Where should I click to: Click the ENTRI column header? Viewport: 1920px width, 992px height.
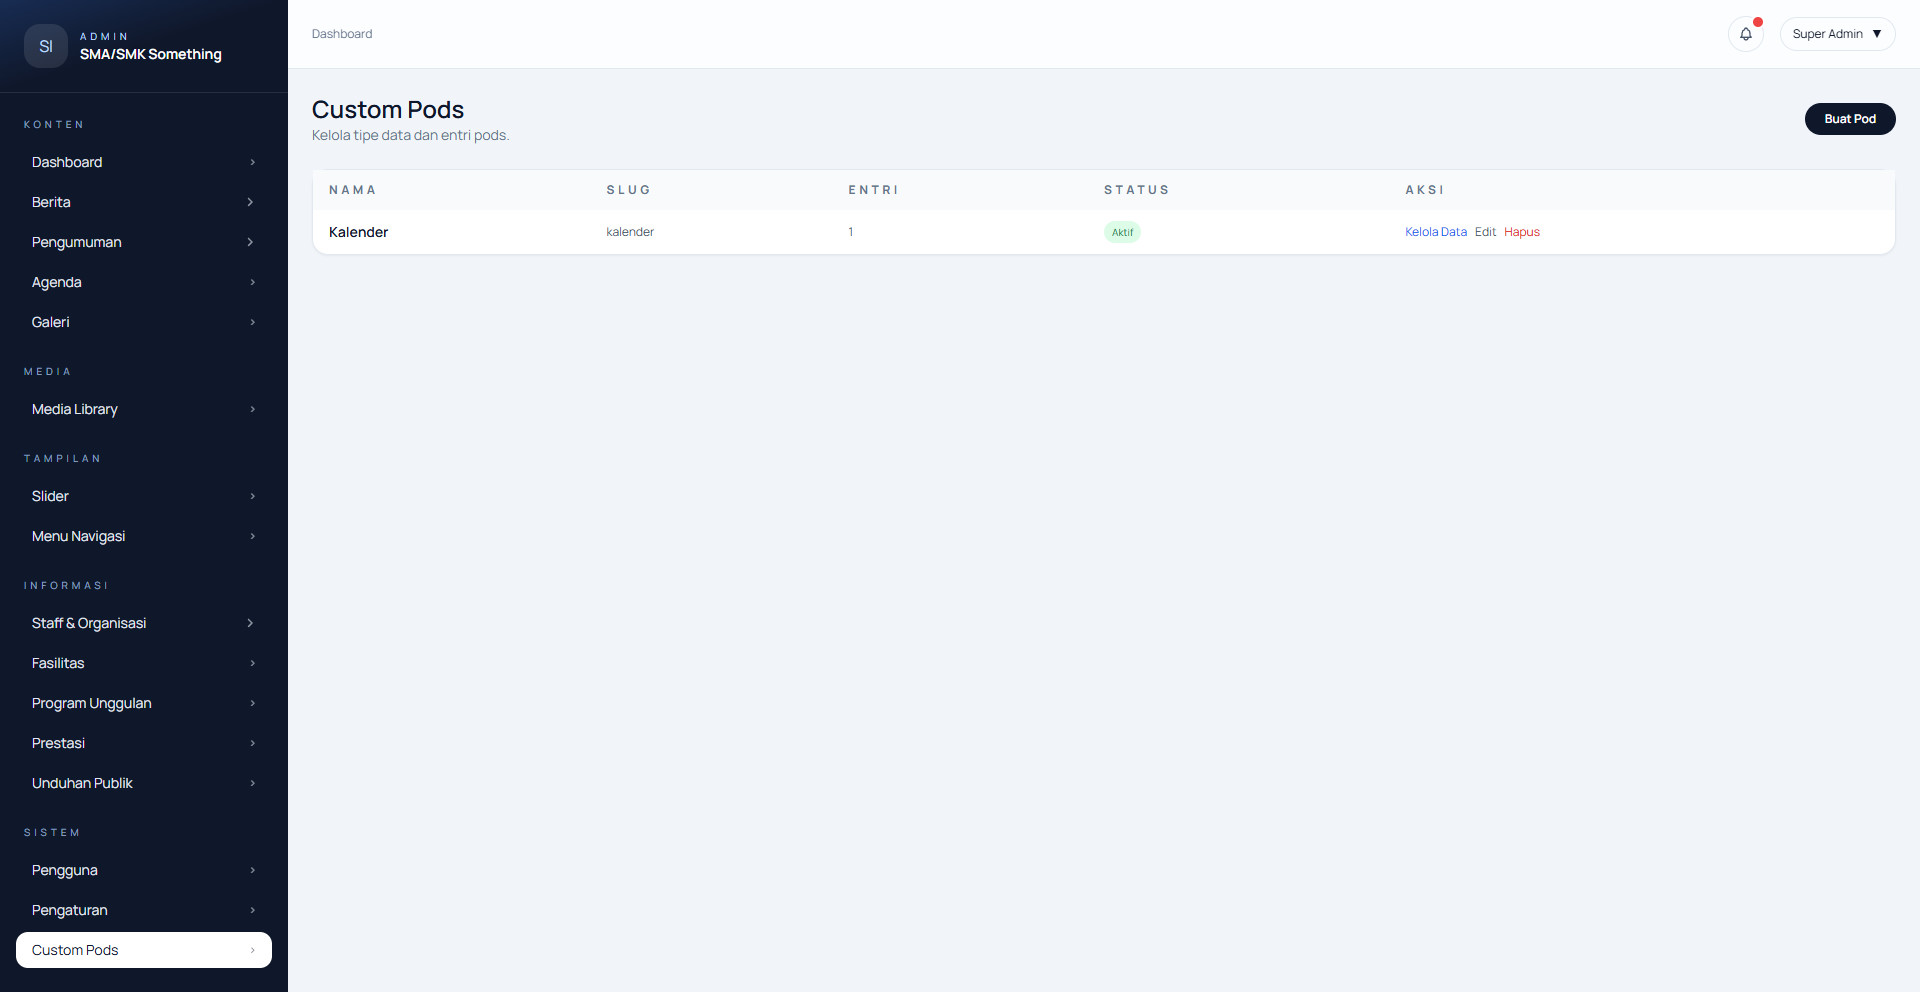pyautogui.click(x=873, y=190)
